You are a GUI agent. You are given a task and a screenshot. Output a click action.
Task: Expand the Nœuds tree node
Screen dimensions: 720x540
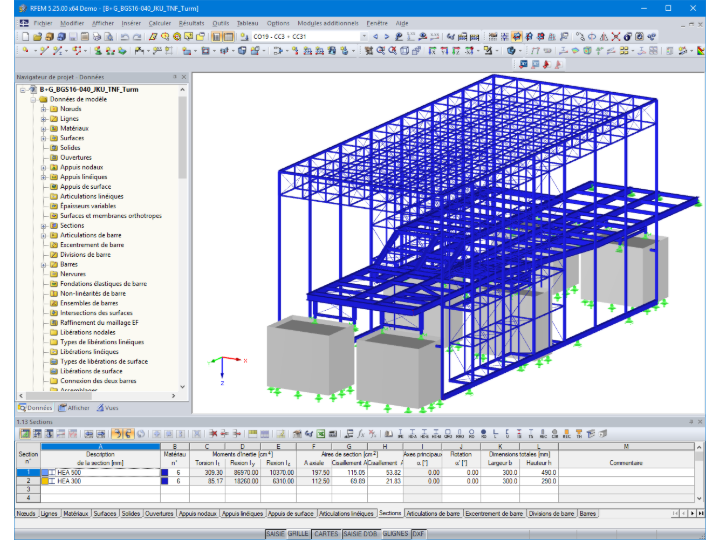(43, 109)
